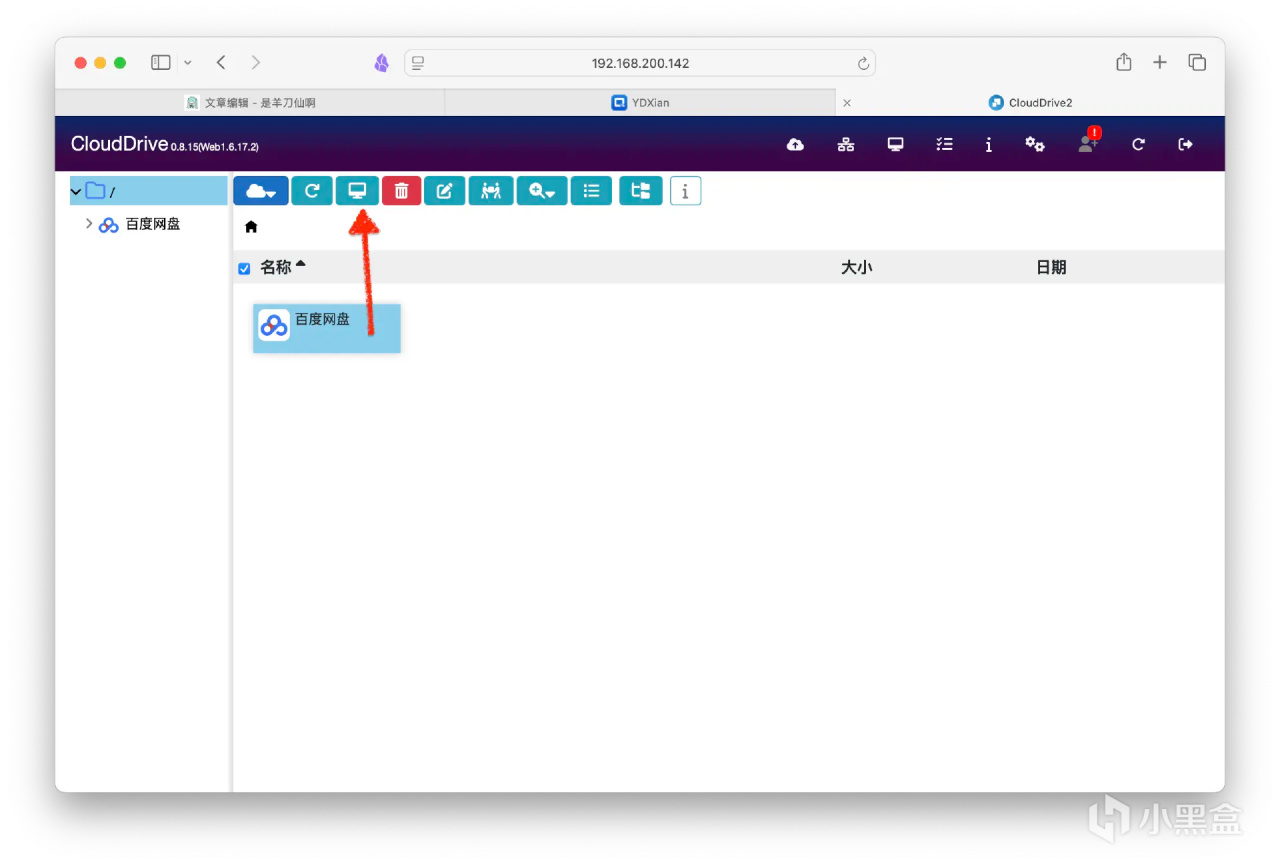
Task: Click the home breadcrumb icon
Action: [251, 227]
